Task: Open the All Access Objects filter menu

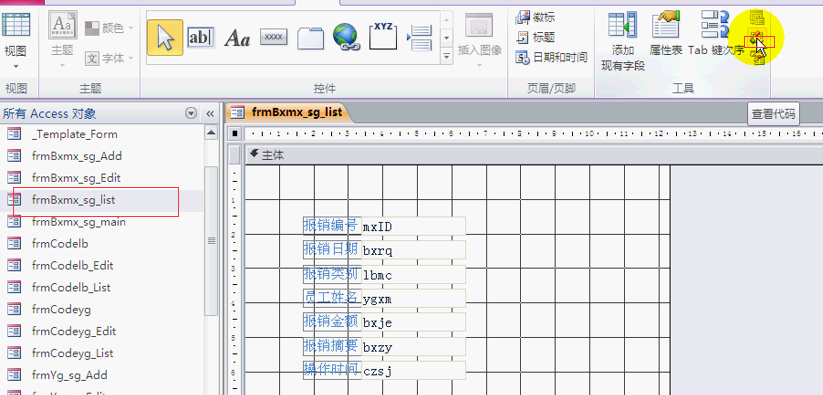Action: 191,114
